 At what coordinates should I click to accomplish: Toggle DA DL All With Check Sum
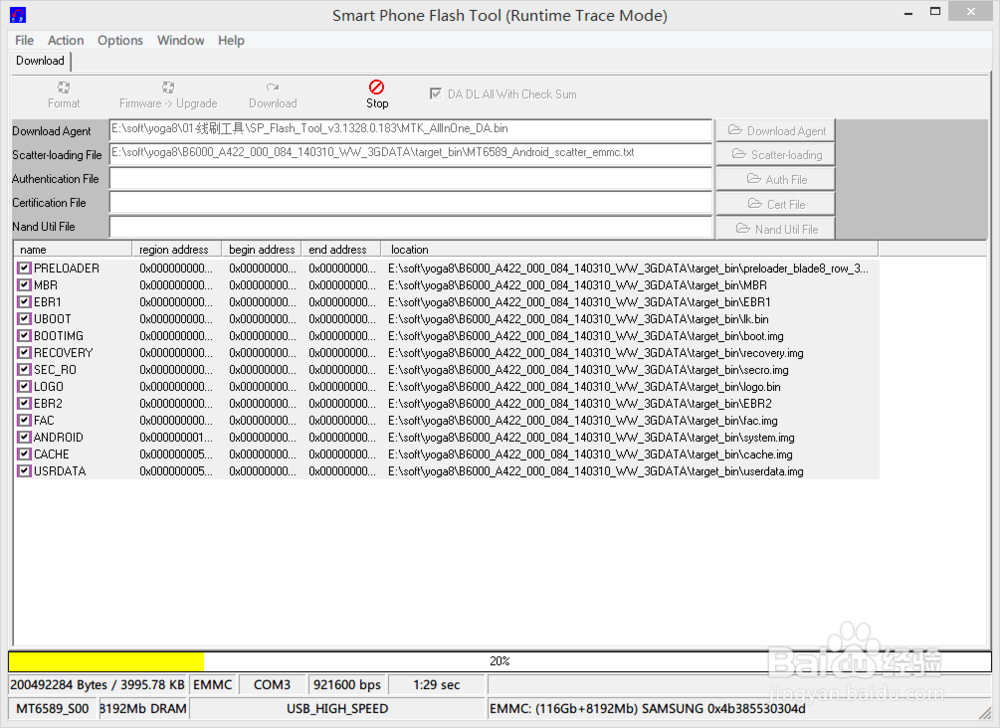[436, 94]
